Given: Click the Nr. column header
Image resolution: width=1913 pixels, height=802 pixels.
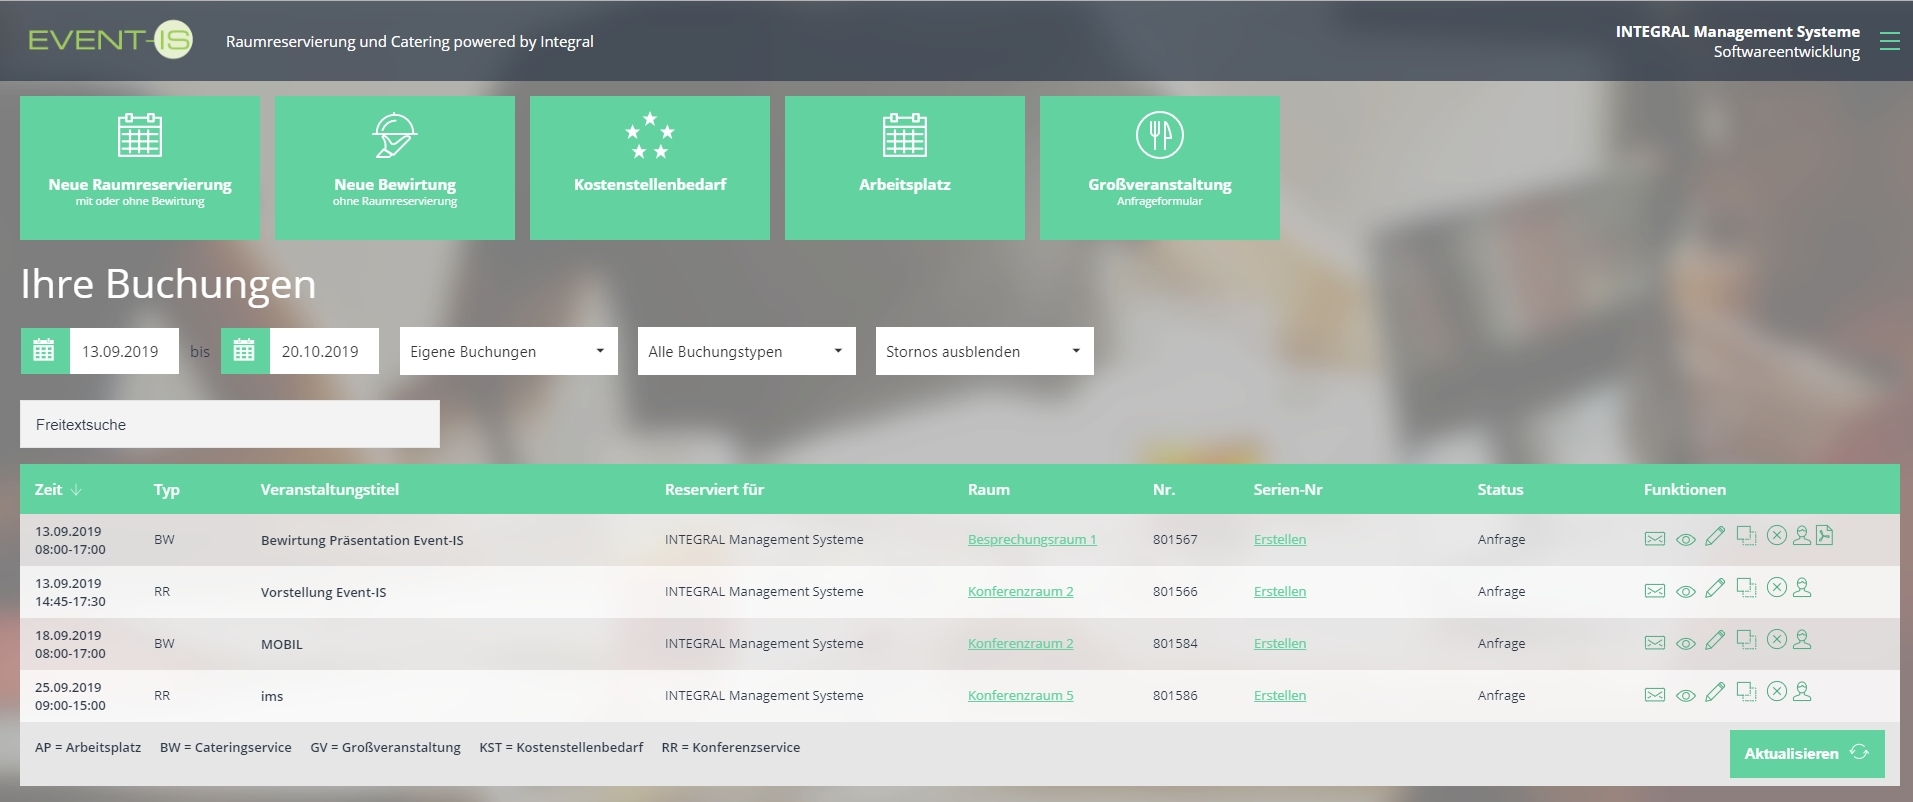Looking at the screenshot, I should [x=1164, y=489].
